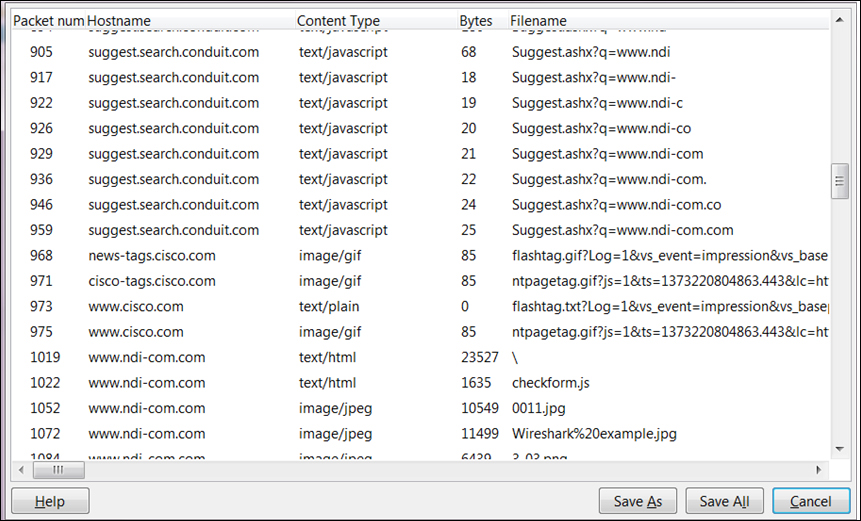Sort by the Content Type column header
The image size is (861, 521).
376,21
